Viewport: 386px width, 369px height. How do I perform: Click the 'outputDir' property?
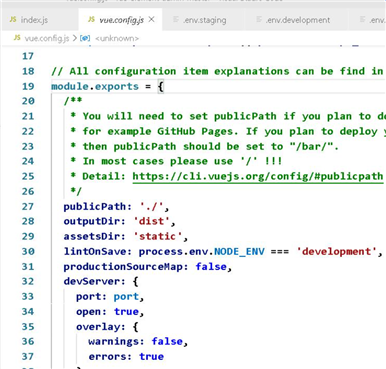(x=92, y=221)
